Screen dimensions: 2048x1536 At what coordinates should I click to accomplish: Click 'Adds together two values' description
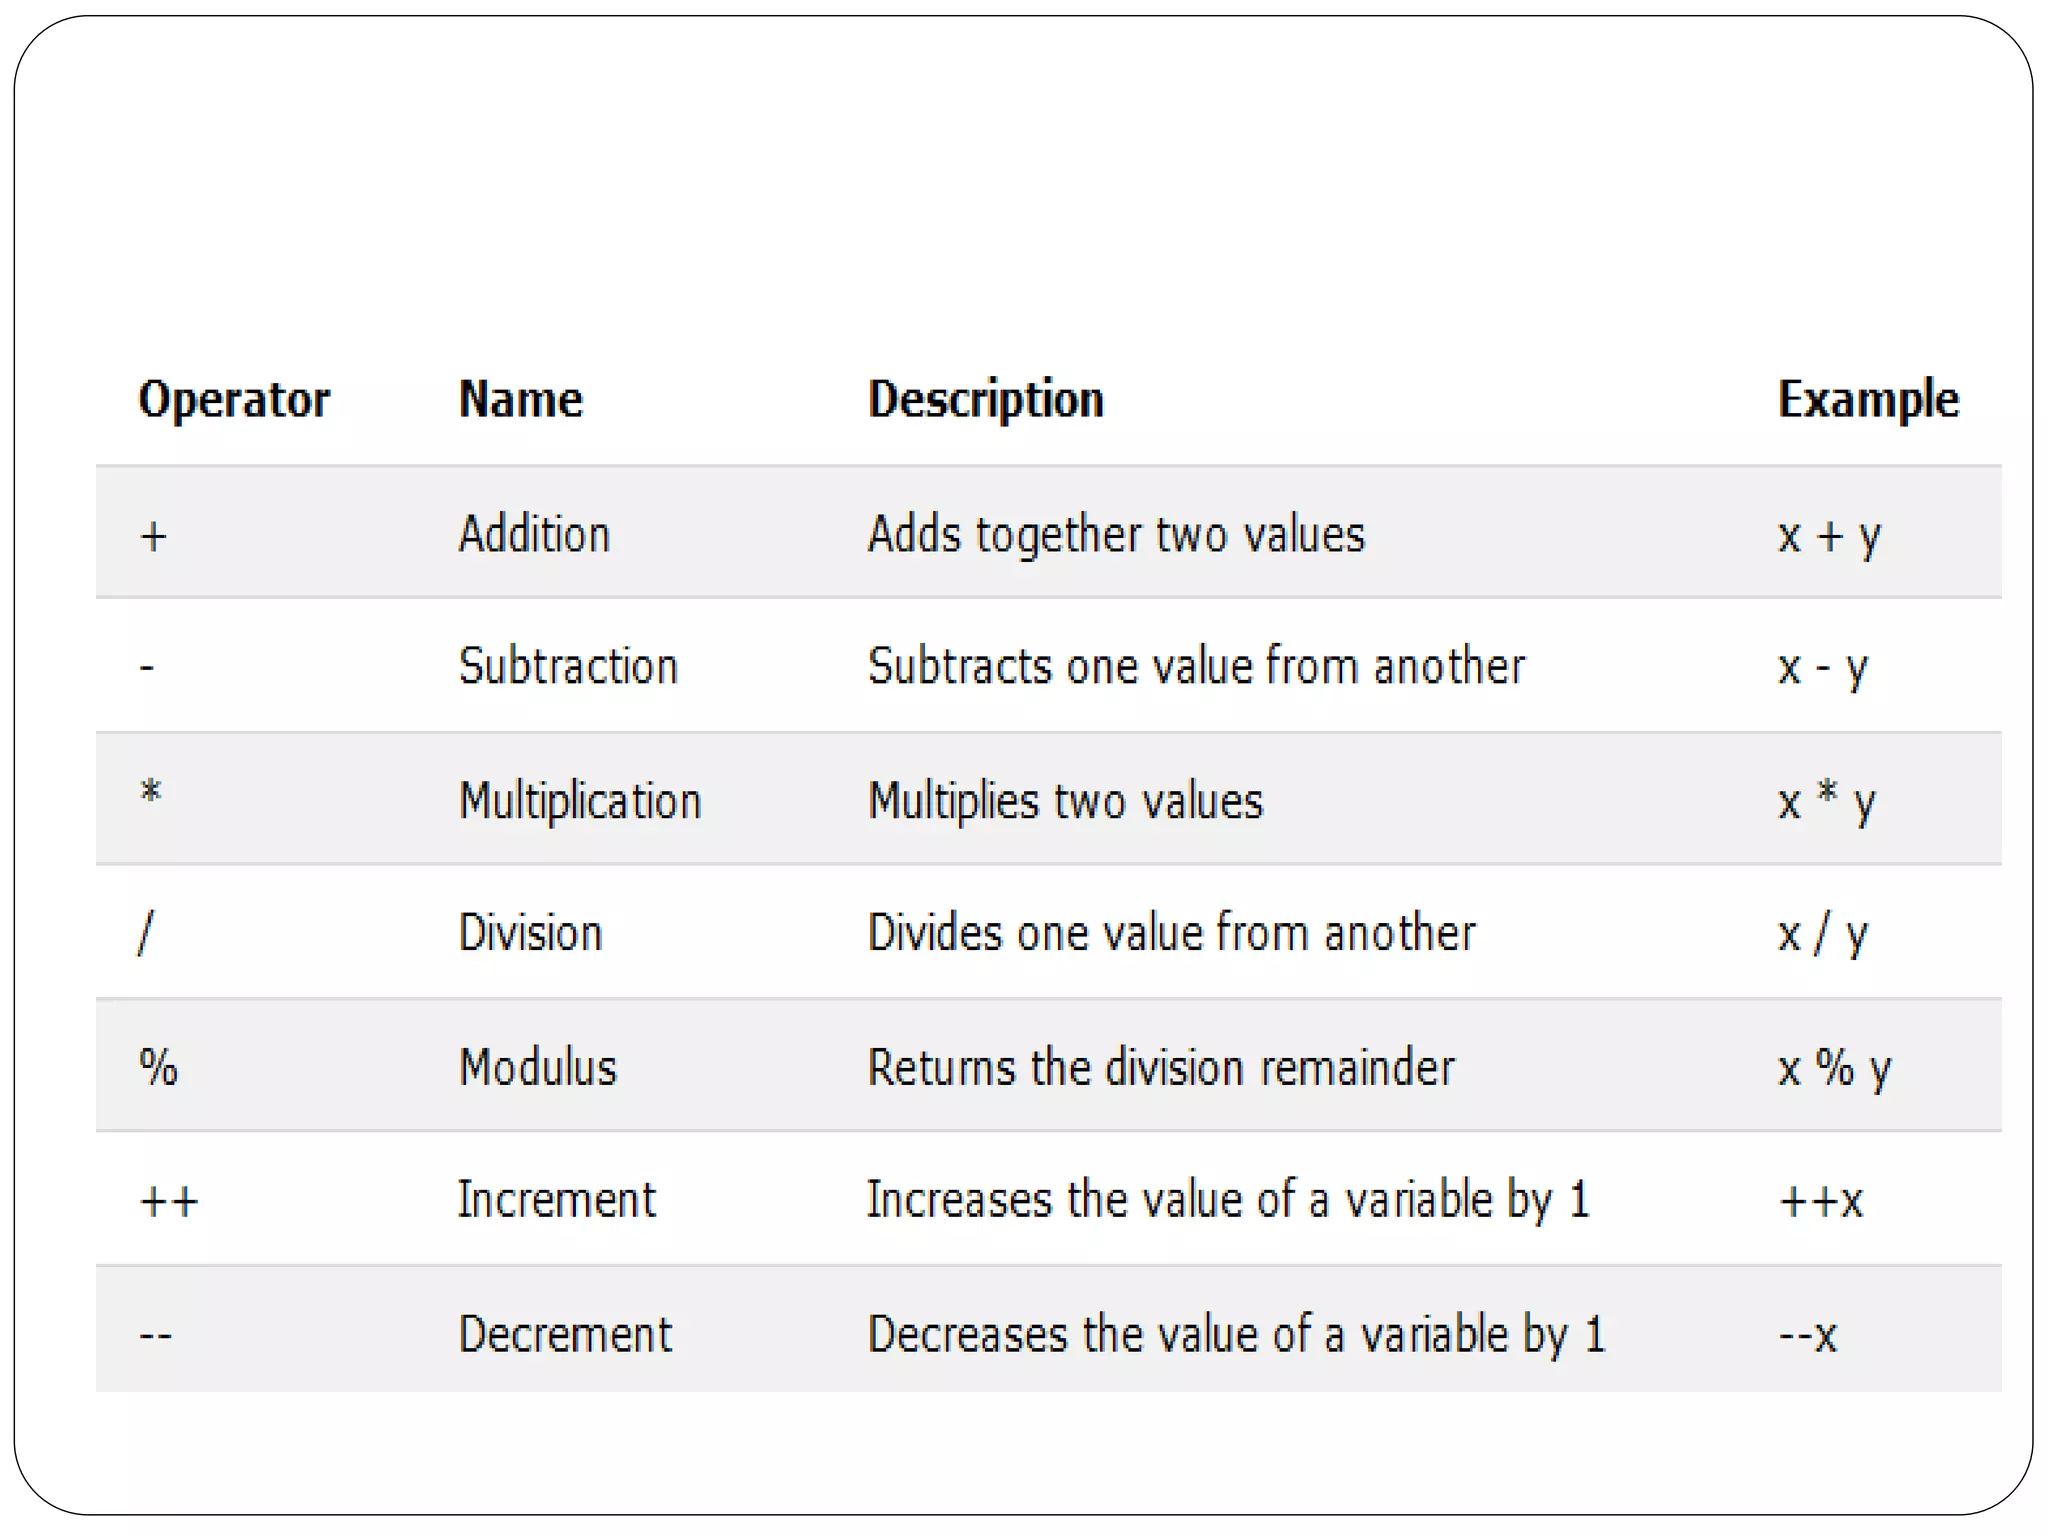click(1115, 534)
